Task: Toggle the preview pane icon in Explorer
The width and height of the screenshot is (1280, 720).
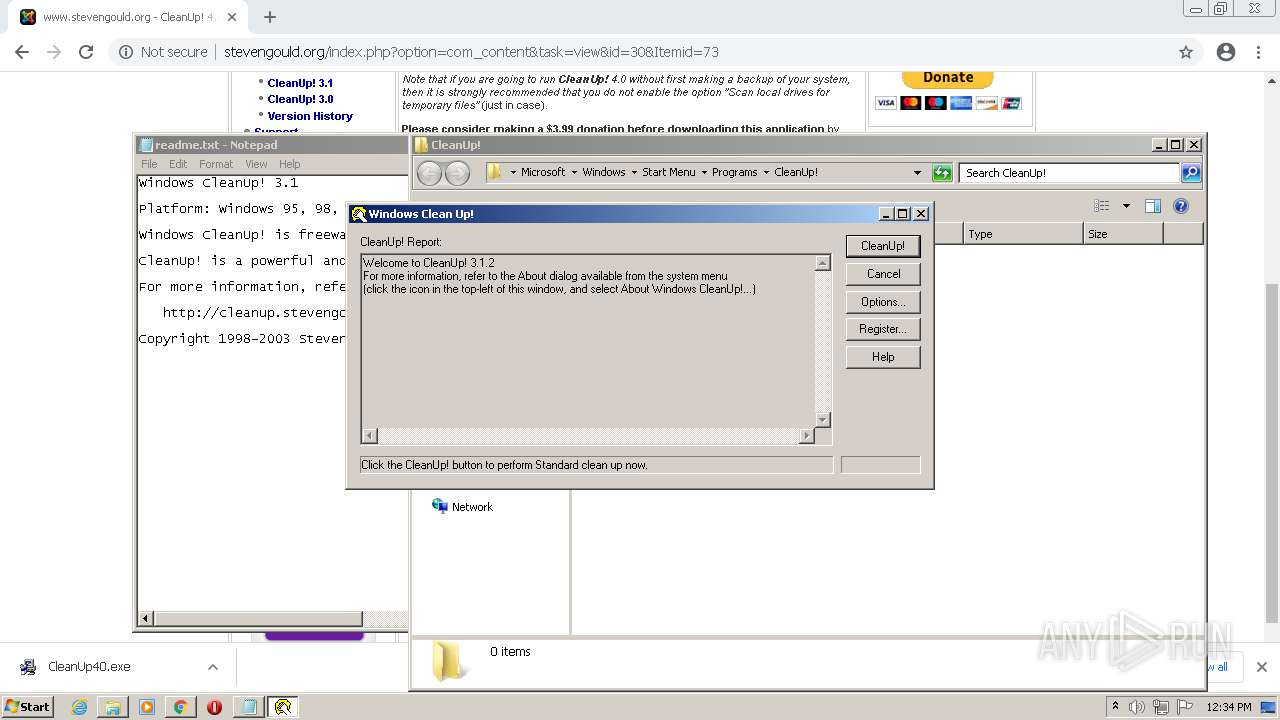Action: (x=1153, y=206)
